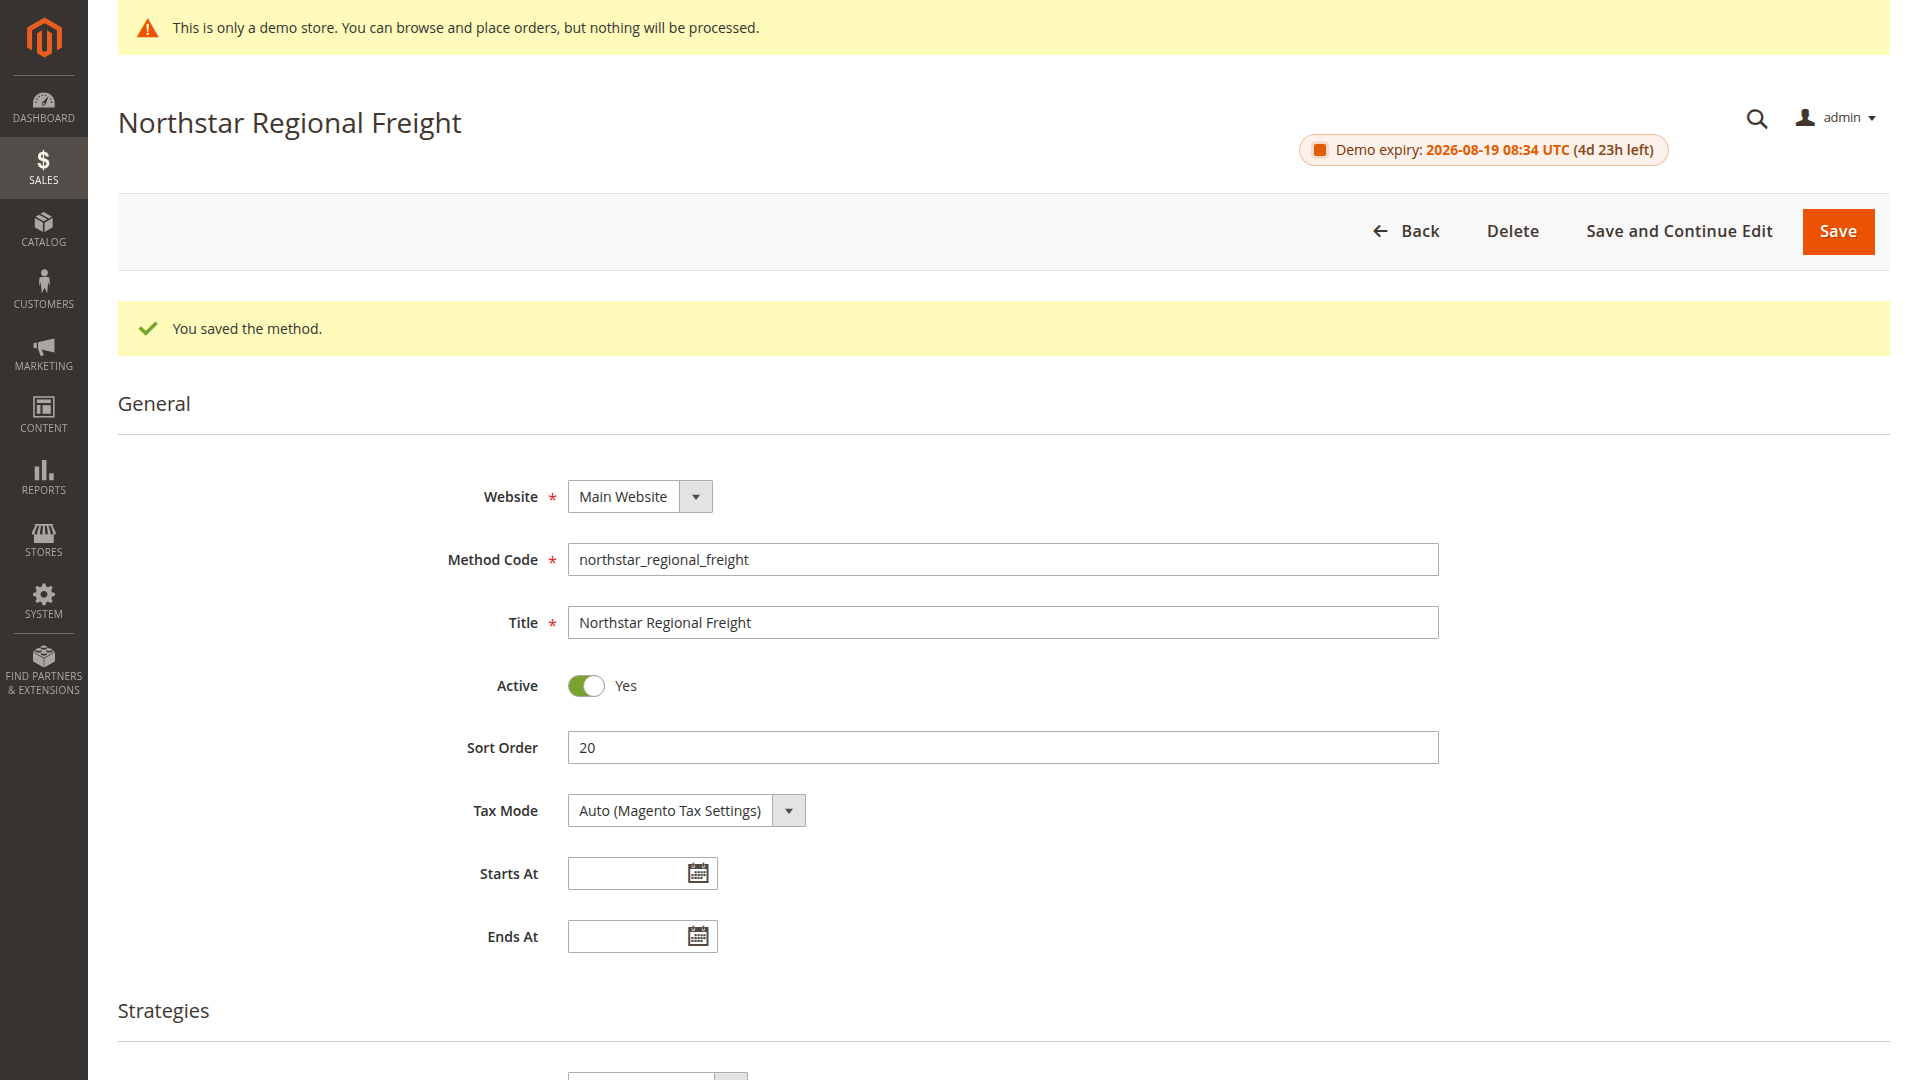This screenshot has height=1080, width=1920.
Task: Toggle the Active switch off
Action: tap(586, 686)
